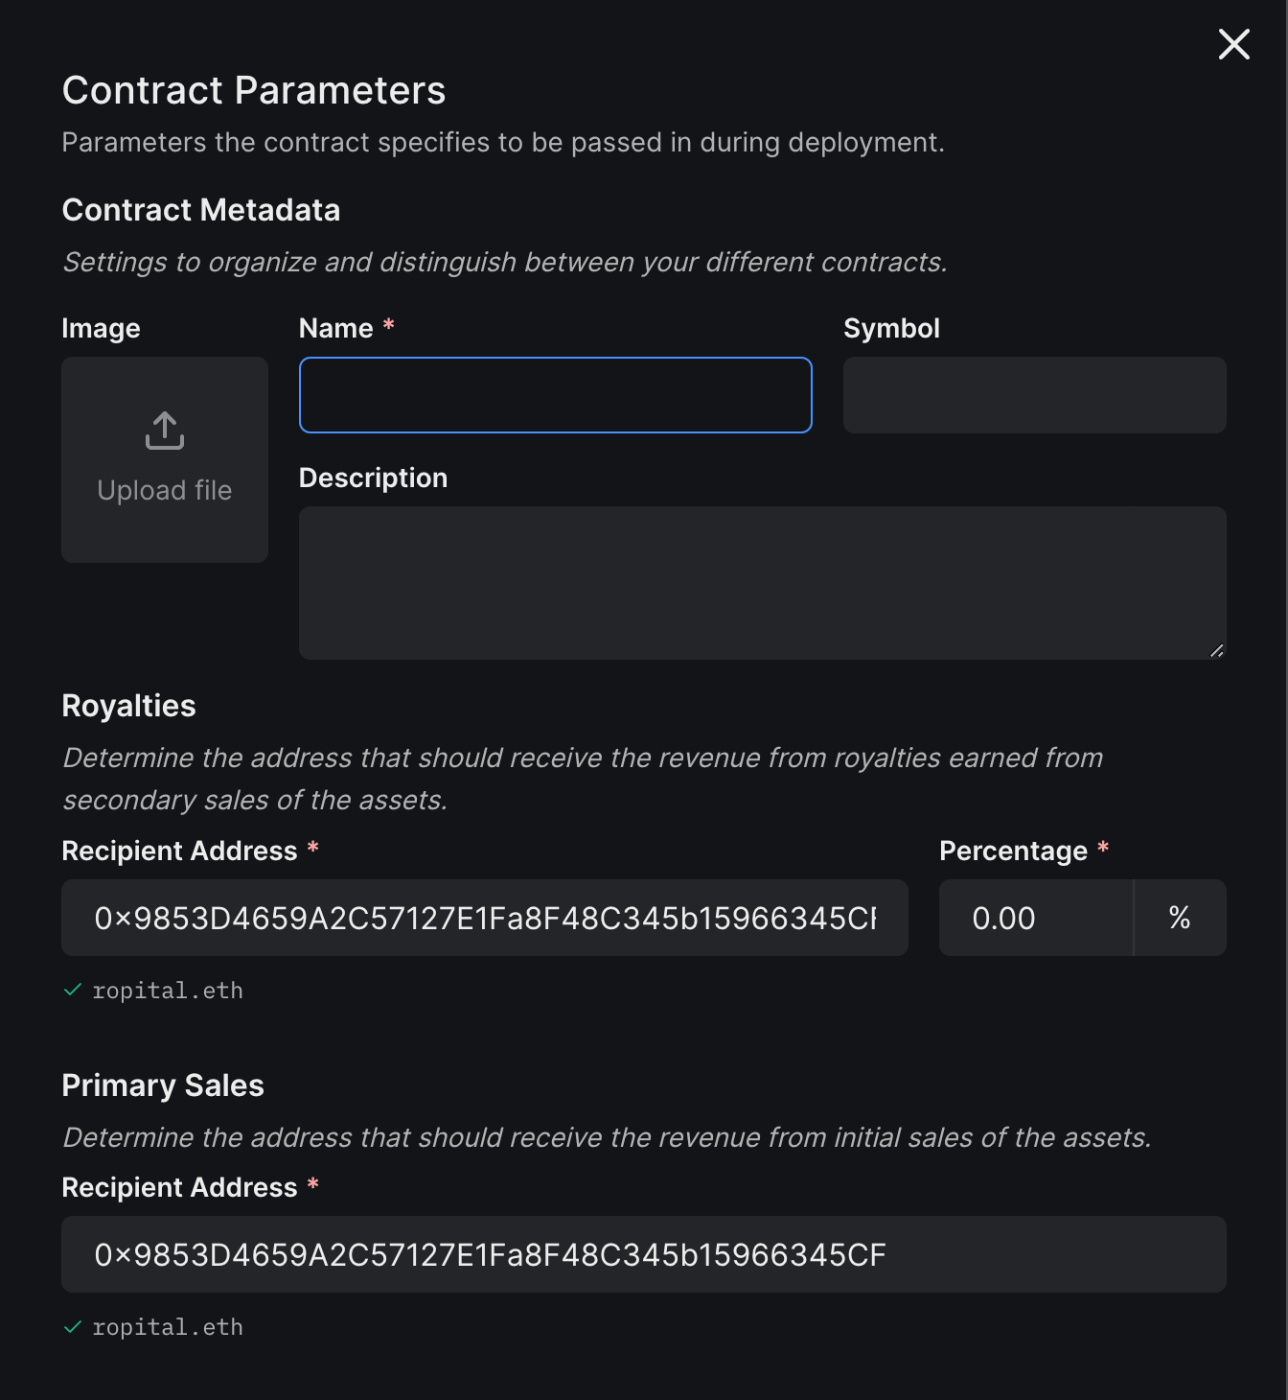Viewport: 1288px width, 1400px height.
Task: Focus the Symbol input field
Action: coord(1035,395)
